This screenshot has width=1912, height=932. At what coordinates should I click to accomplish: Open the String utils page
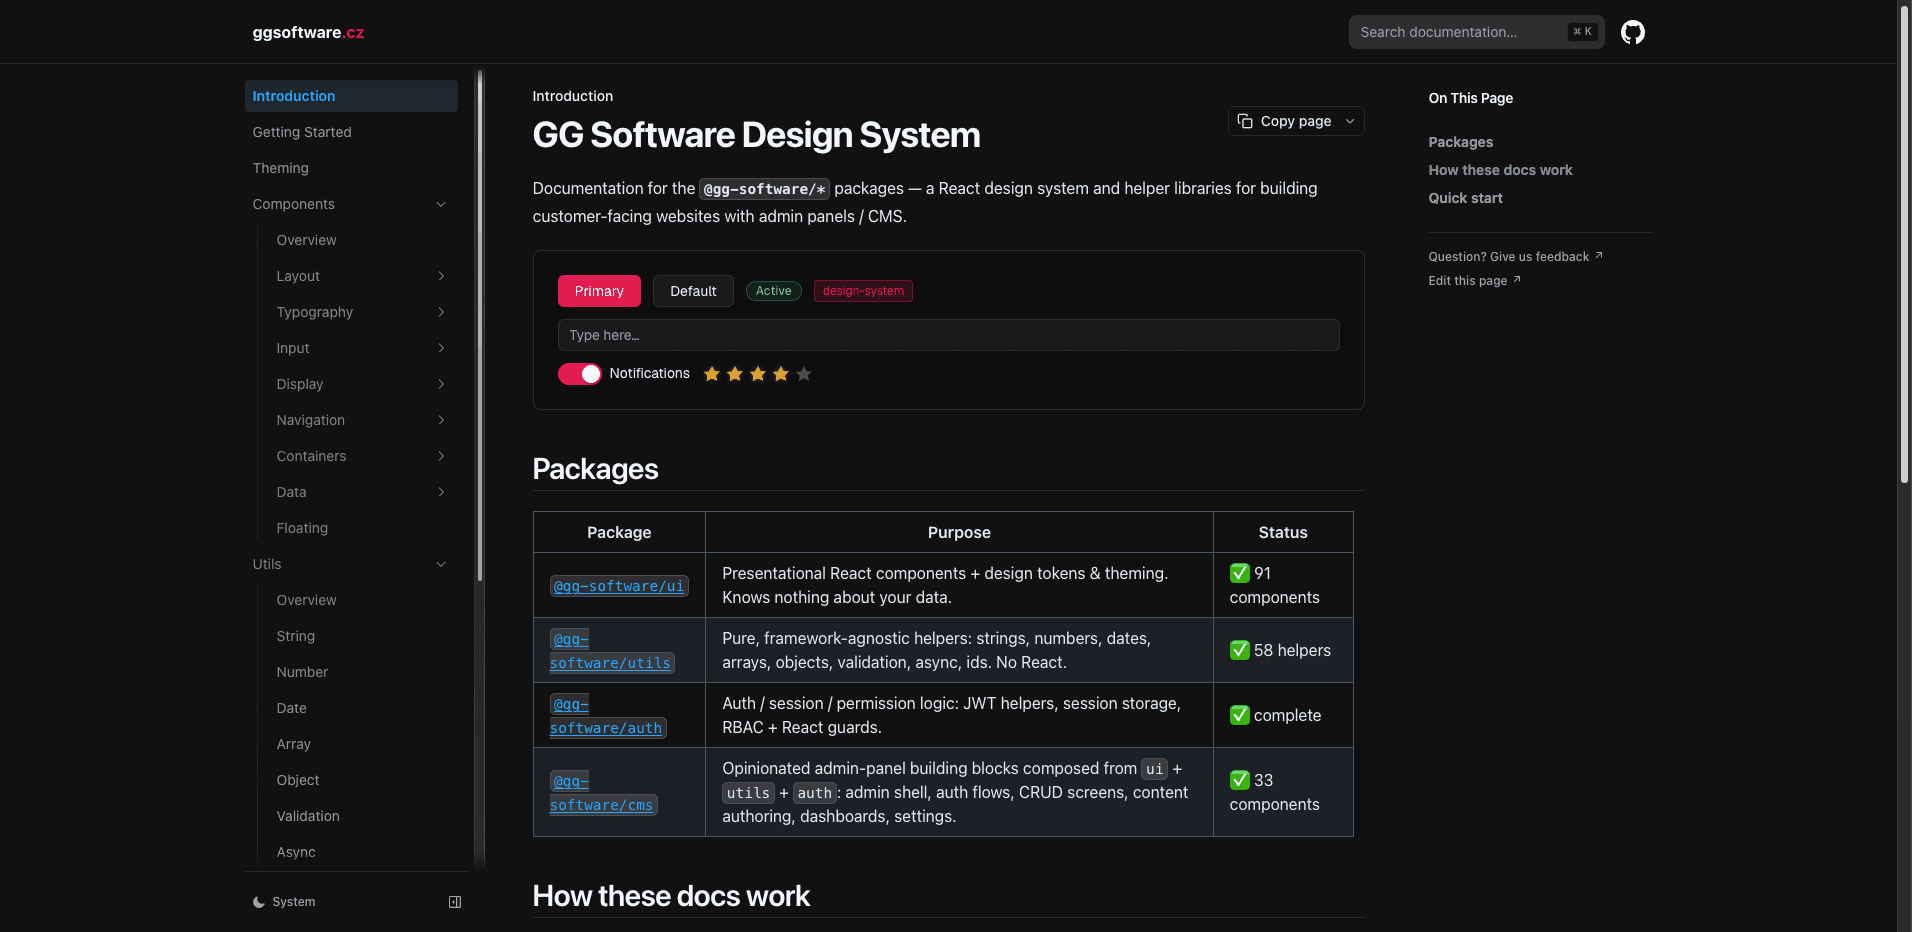pos(363,636)
